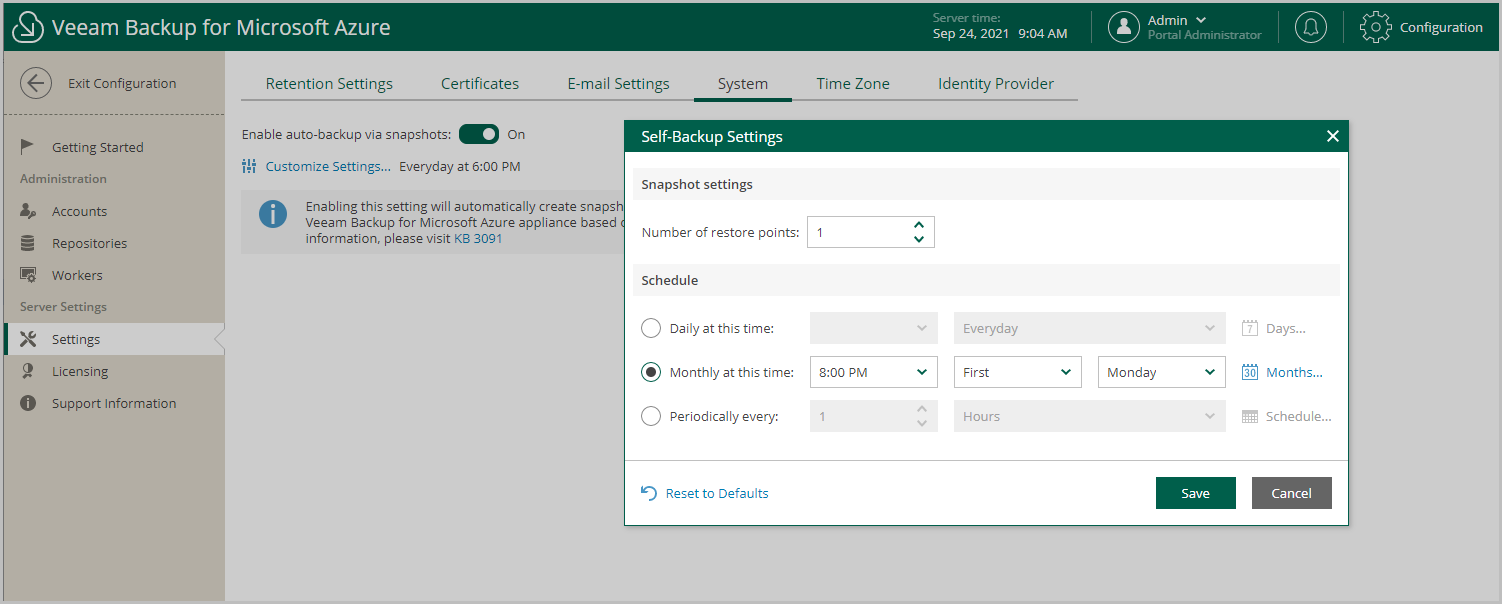This screenshot has width=1502, height=604.
Task: Click the Licensing badge icon
Action: point(28,371)
